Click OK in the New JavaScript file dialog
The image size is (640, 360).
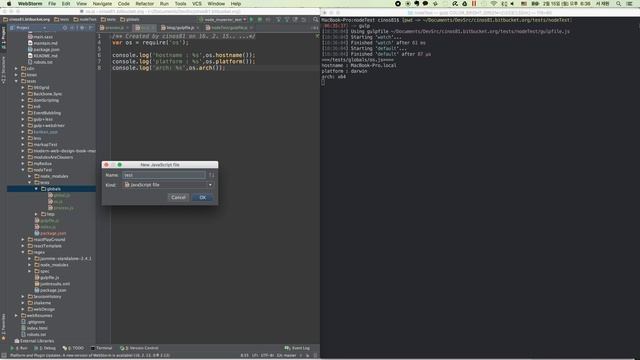(202, 198)
